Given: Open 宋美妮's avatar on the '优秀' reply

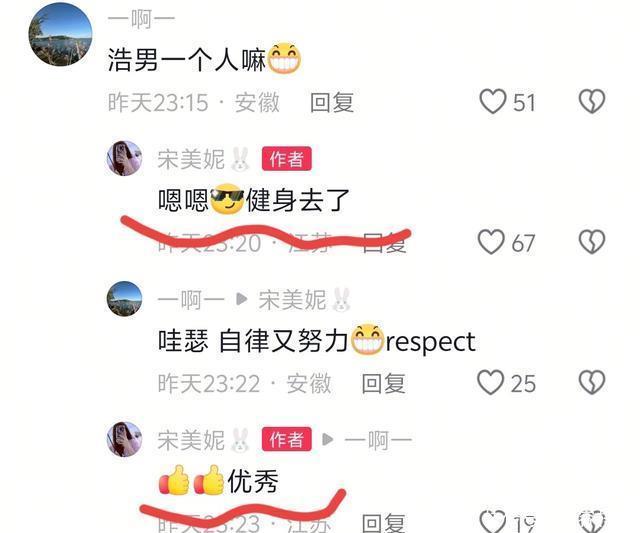Looking at the screenshot, I should click(x=124, y=439).
